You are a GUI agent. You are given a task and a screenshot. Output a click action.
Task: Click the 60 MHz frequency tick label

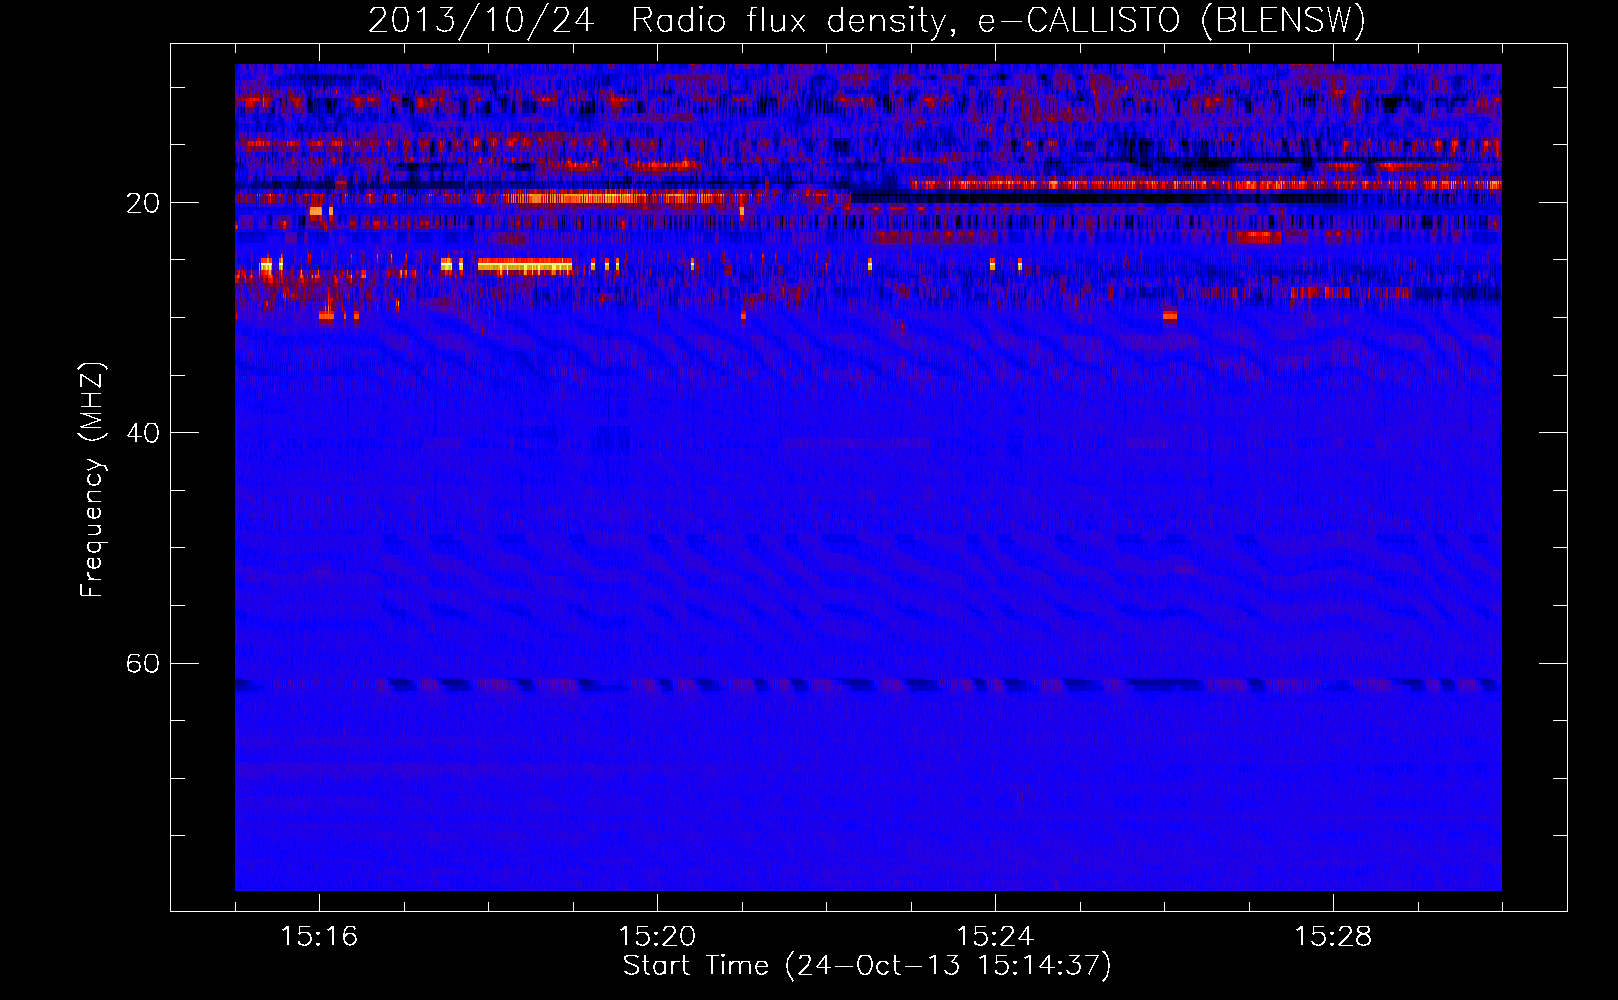click(x=143, y=663)
